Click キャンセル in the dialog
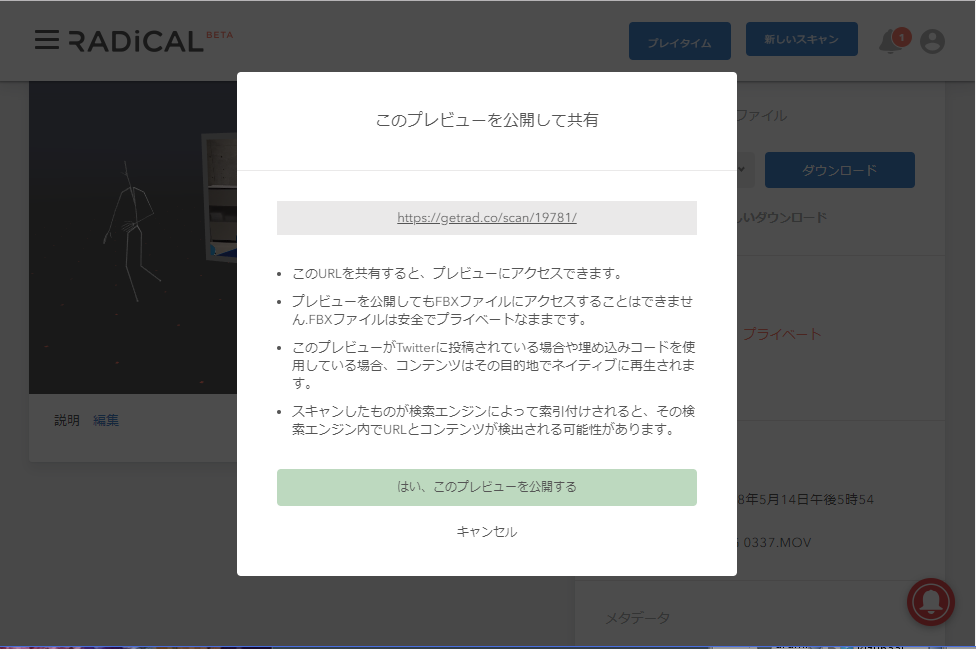Viewport: 976px width, 649px height. click(x=487, y=532)
